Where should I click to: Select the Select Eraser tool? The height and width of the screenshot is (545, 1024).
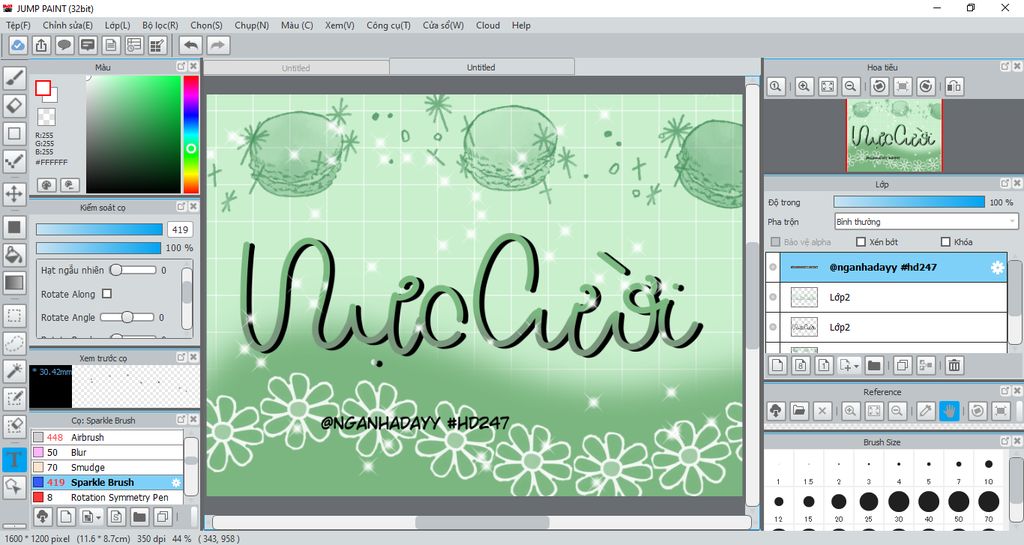14,426
